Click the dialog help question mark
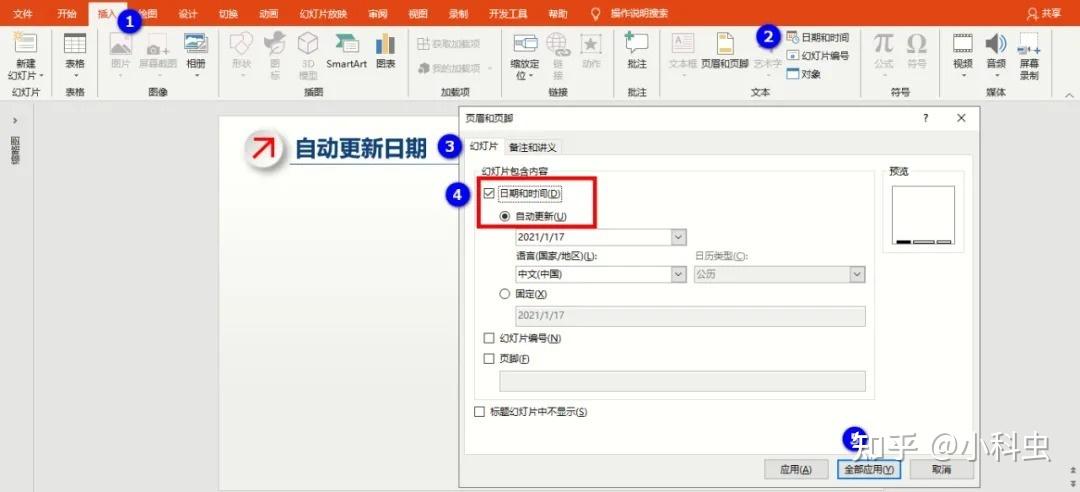This screenshot has height=492, width=1080. click(x=926, y=119)
